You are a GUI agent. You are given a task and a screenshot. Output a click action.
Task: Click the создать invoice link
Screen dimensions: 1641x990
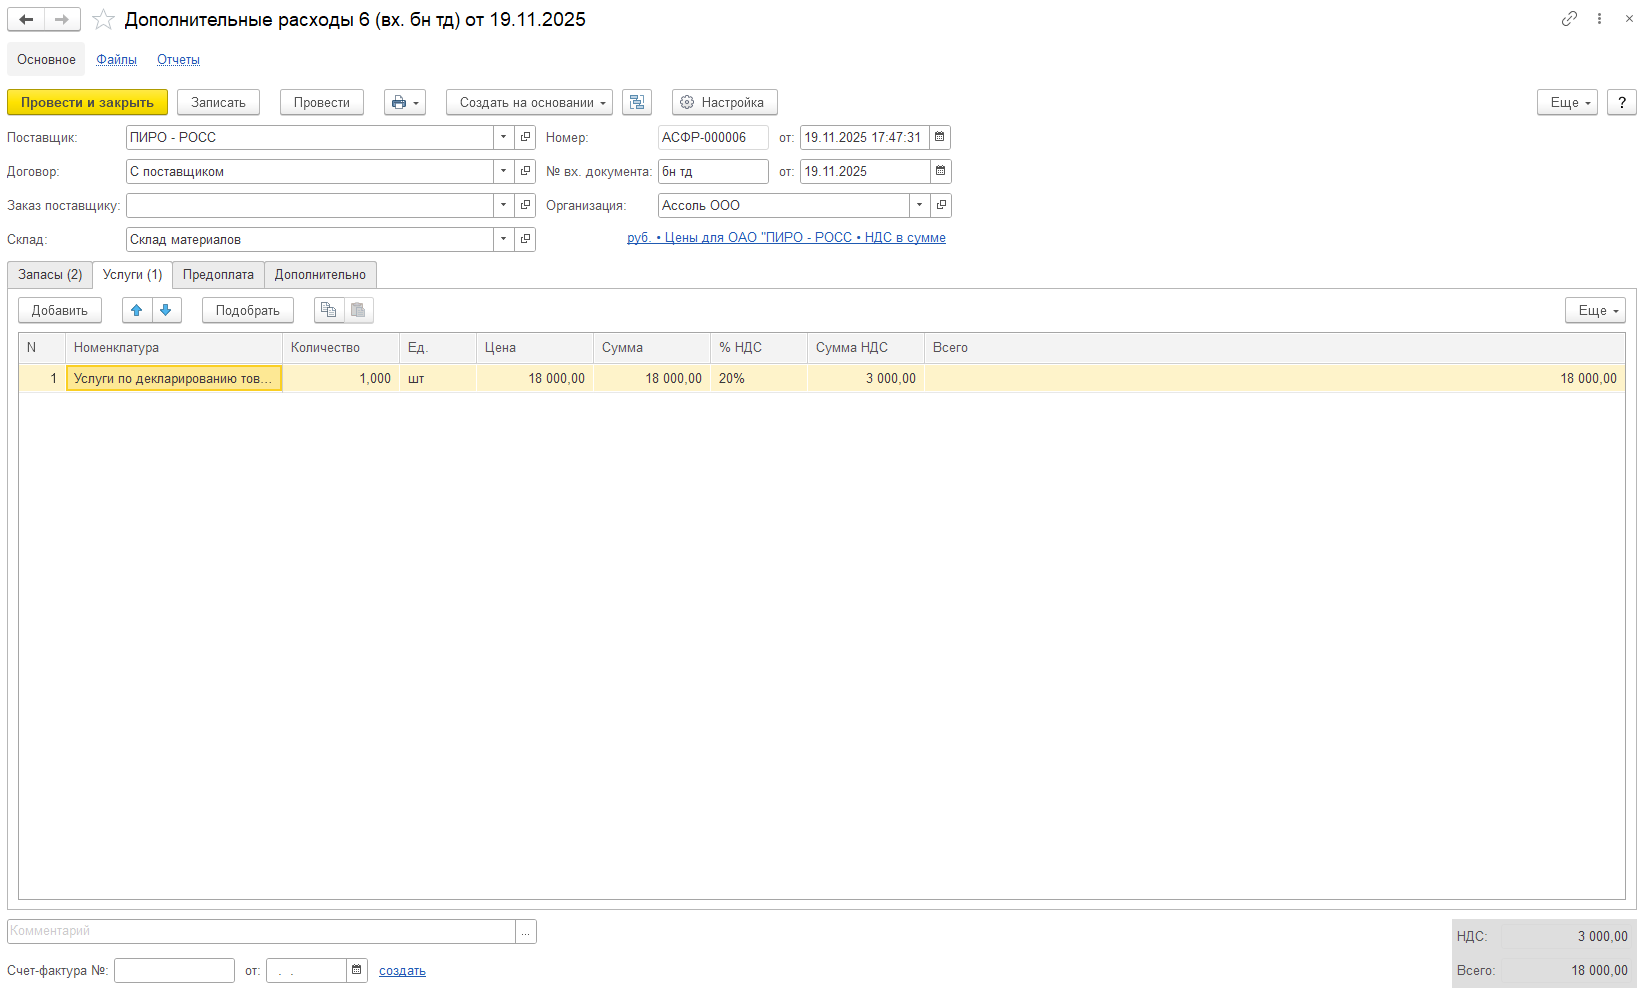click(x=402, y=970)
